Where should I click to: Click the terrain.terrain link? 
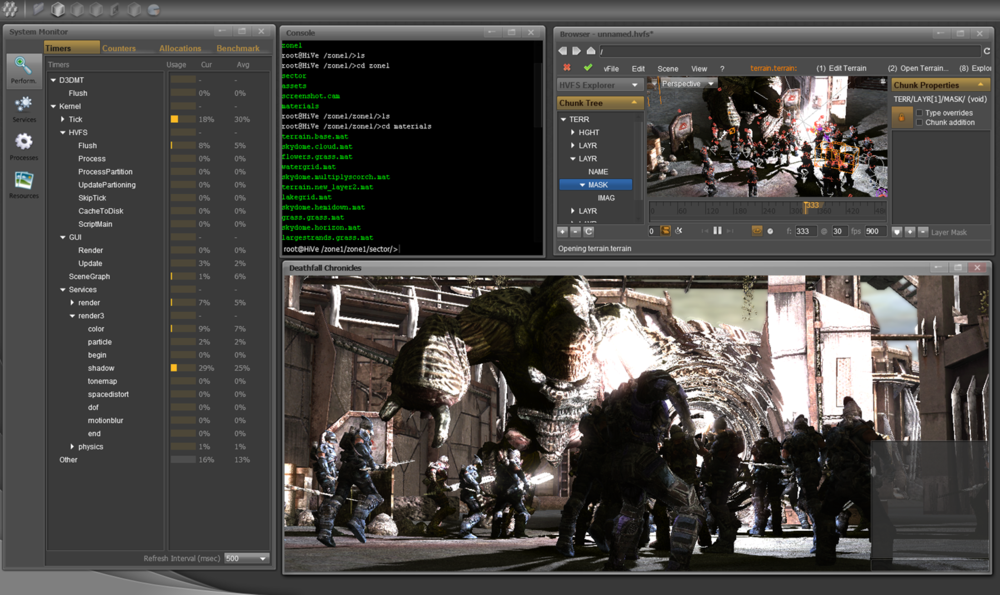click(775, 68)
